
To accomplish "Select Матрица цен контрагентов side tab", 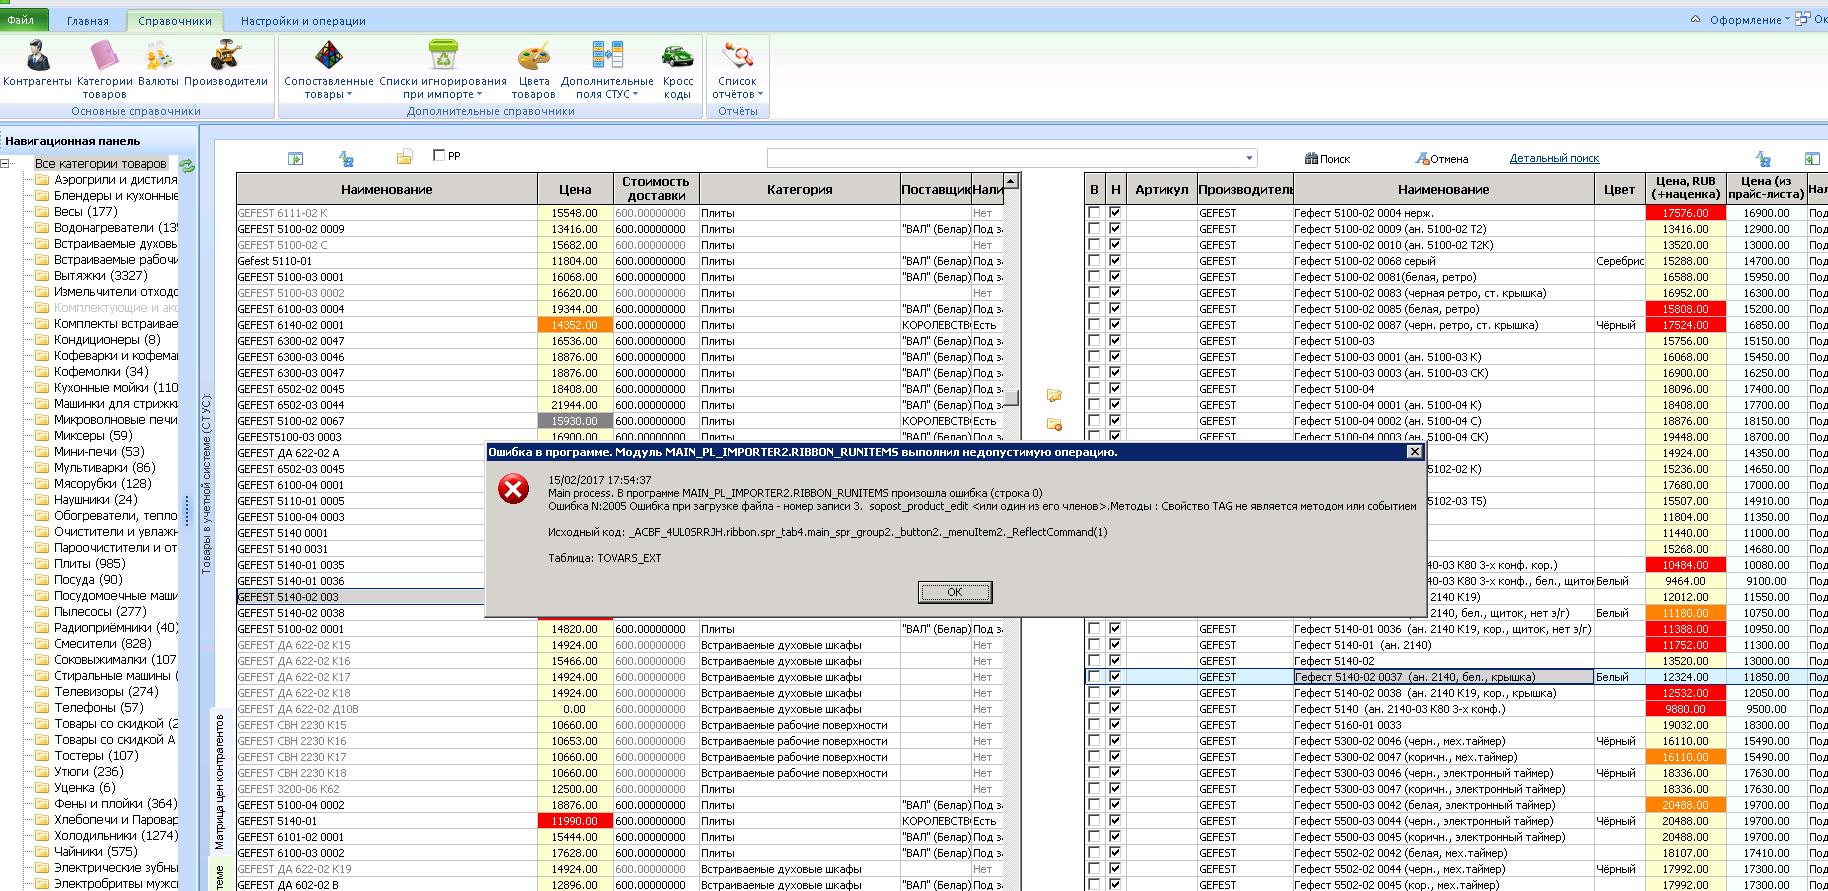I will coord(220,782).
